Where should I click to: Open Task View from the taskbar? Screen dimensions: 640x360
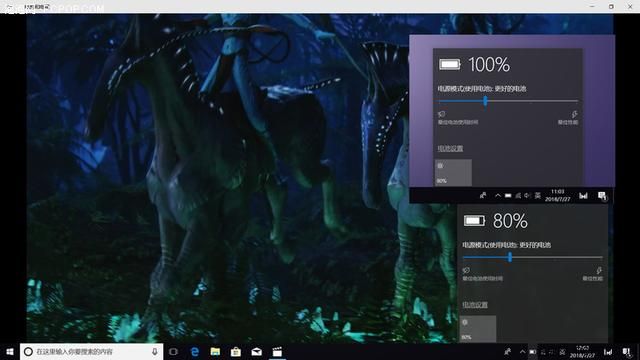tap(173, 351)
